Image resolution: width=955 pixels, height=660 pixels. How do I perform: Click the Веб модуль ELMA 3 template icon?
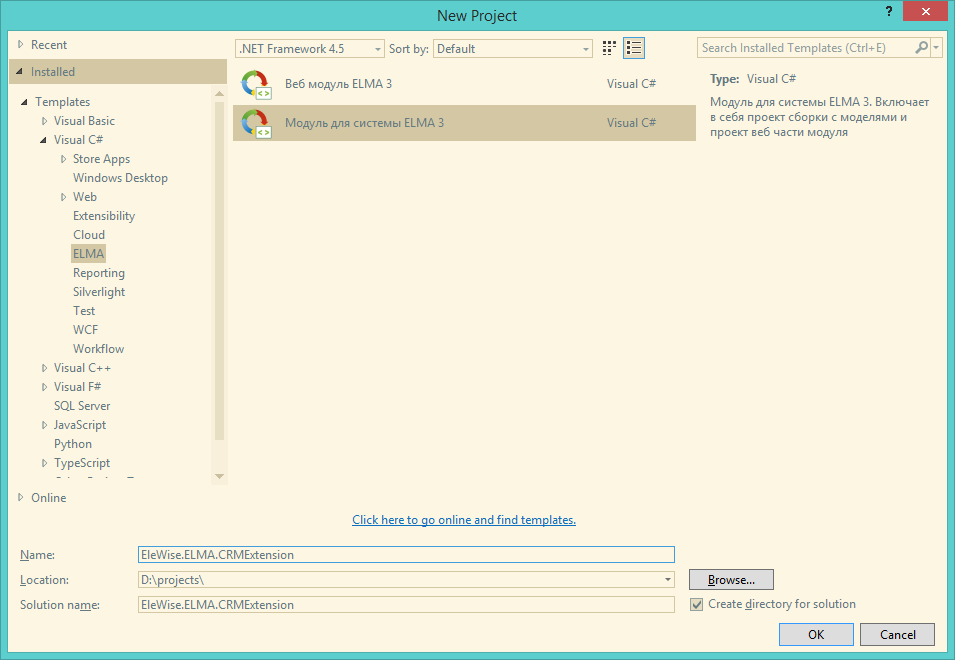coord(256,84)
